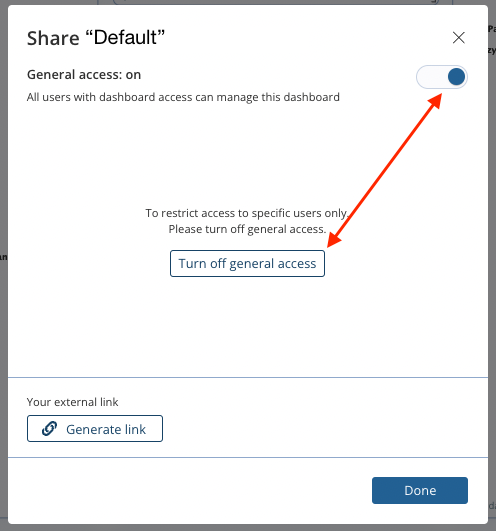Click the white left side of the toggle track
496x531 pixels.
coord(431,77)
